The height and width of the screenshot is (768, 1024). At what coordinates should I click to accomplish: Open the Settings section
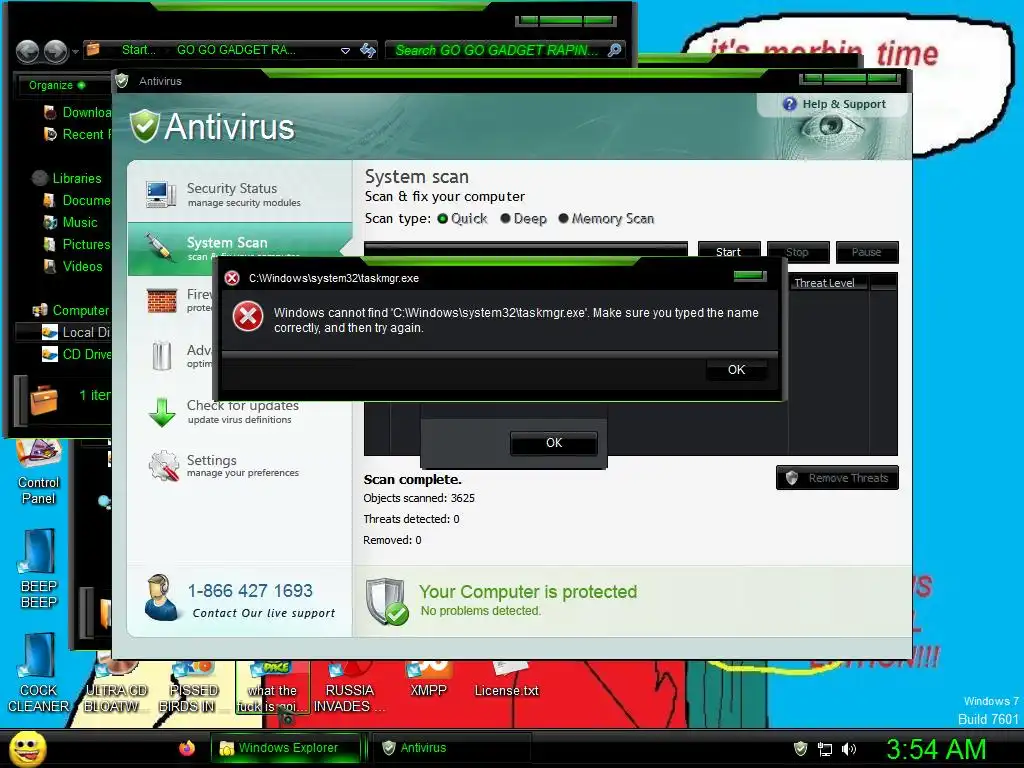pyautogui.click(x=242, y=465)
